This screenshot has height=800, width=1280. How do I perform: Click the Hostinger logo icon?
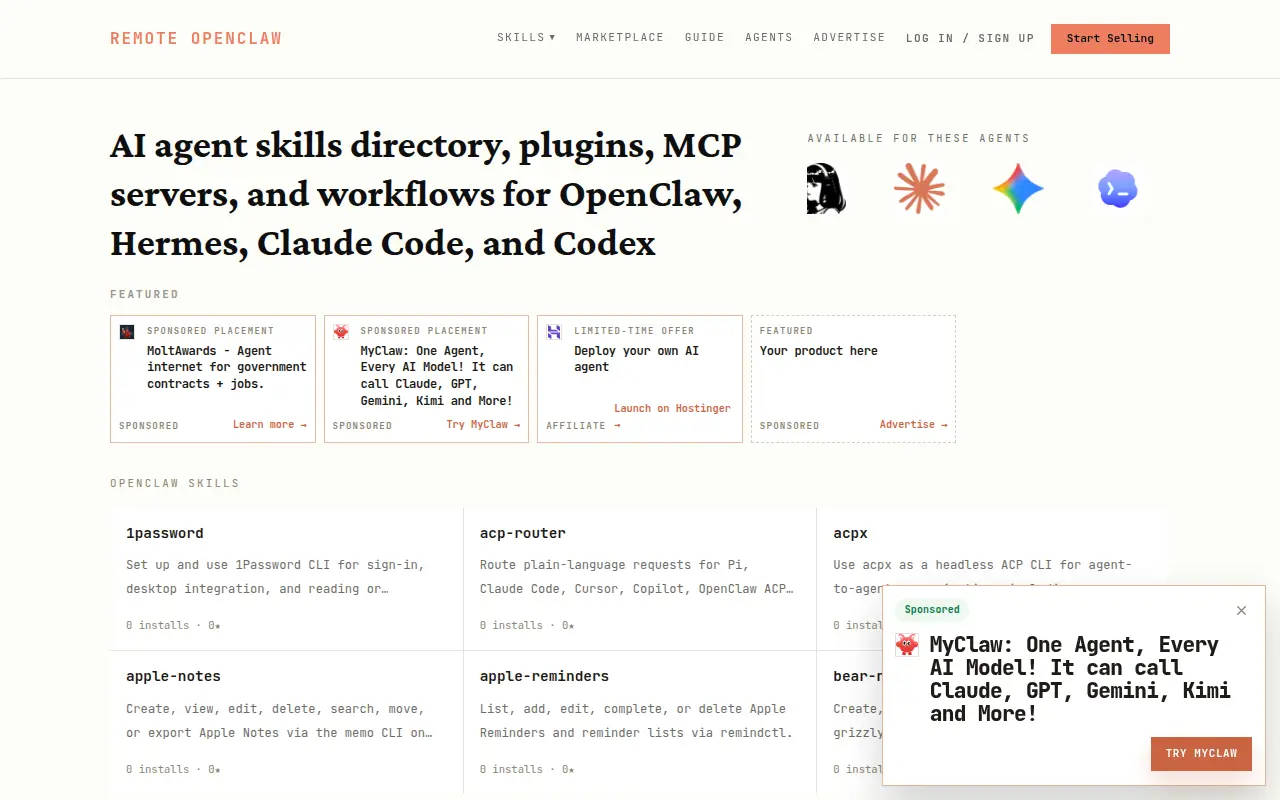[554, 332]
